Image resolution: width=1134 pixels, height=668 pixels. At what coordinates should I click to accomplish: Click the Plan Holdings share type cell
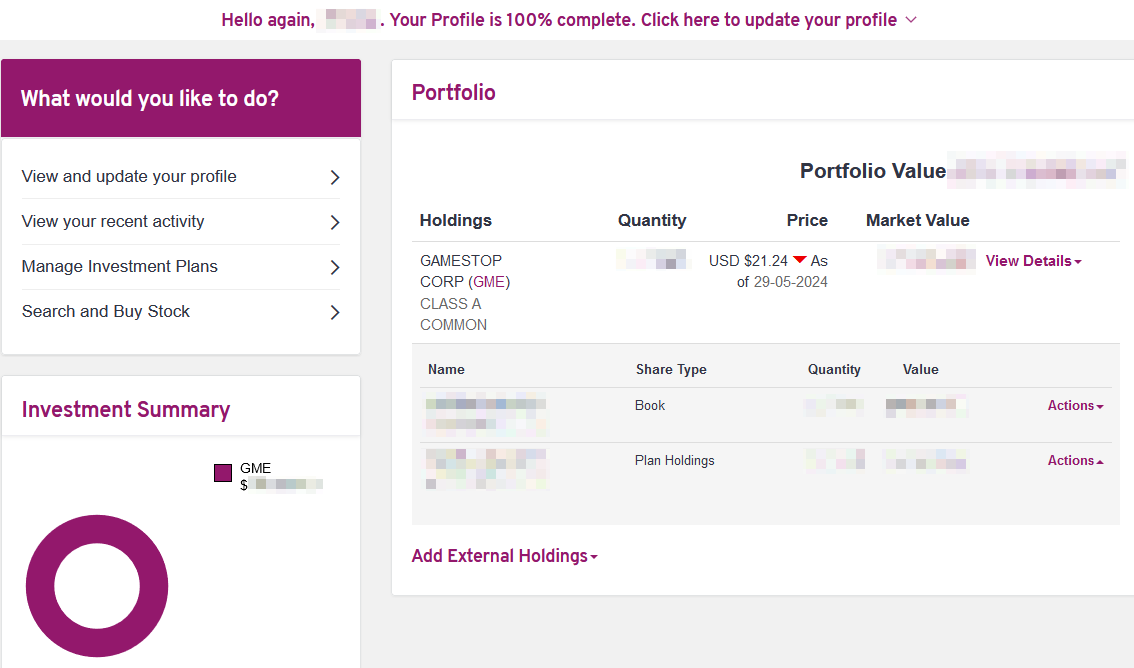point(674,461)
